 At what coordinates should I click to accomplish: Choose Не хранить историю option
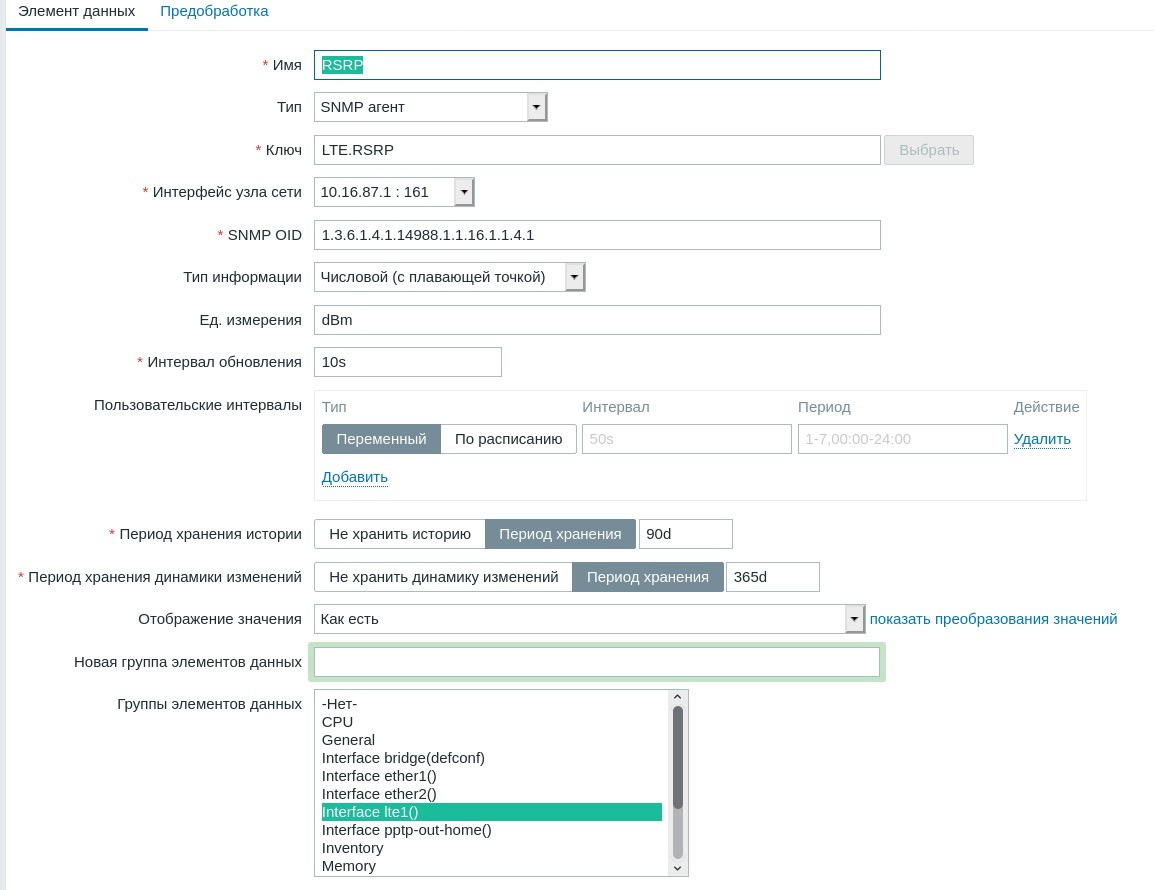pyautogui.click(x=399, y=534)
